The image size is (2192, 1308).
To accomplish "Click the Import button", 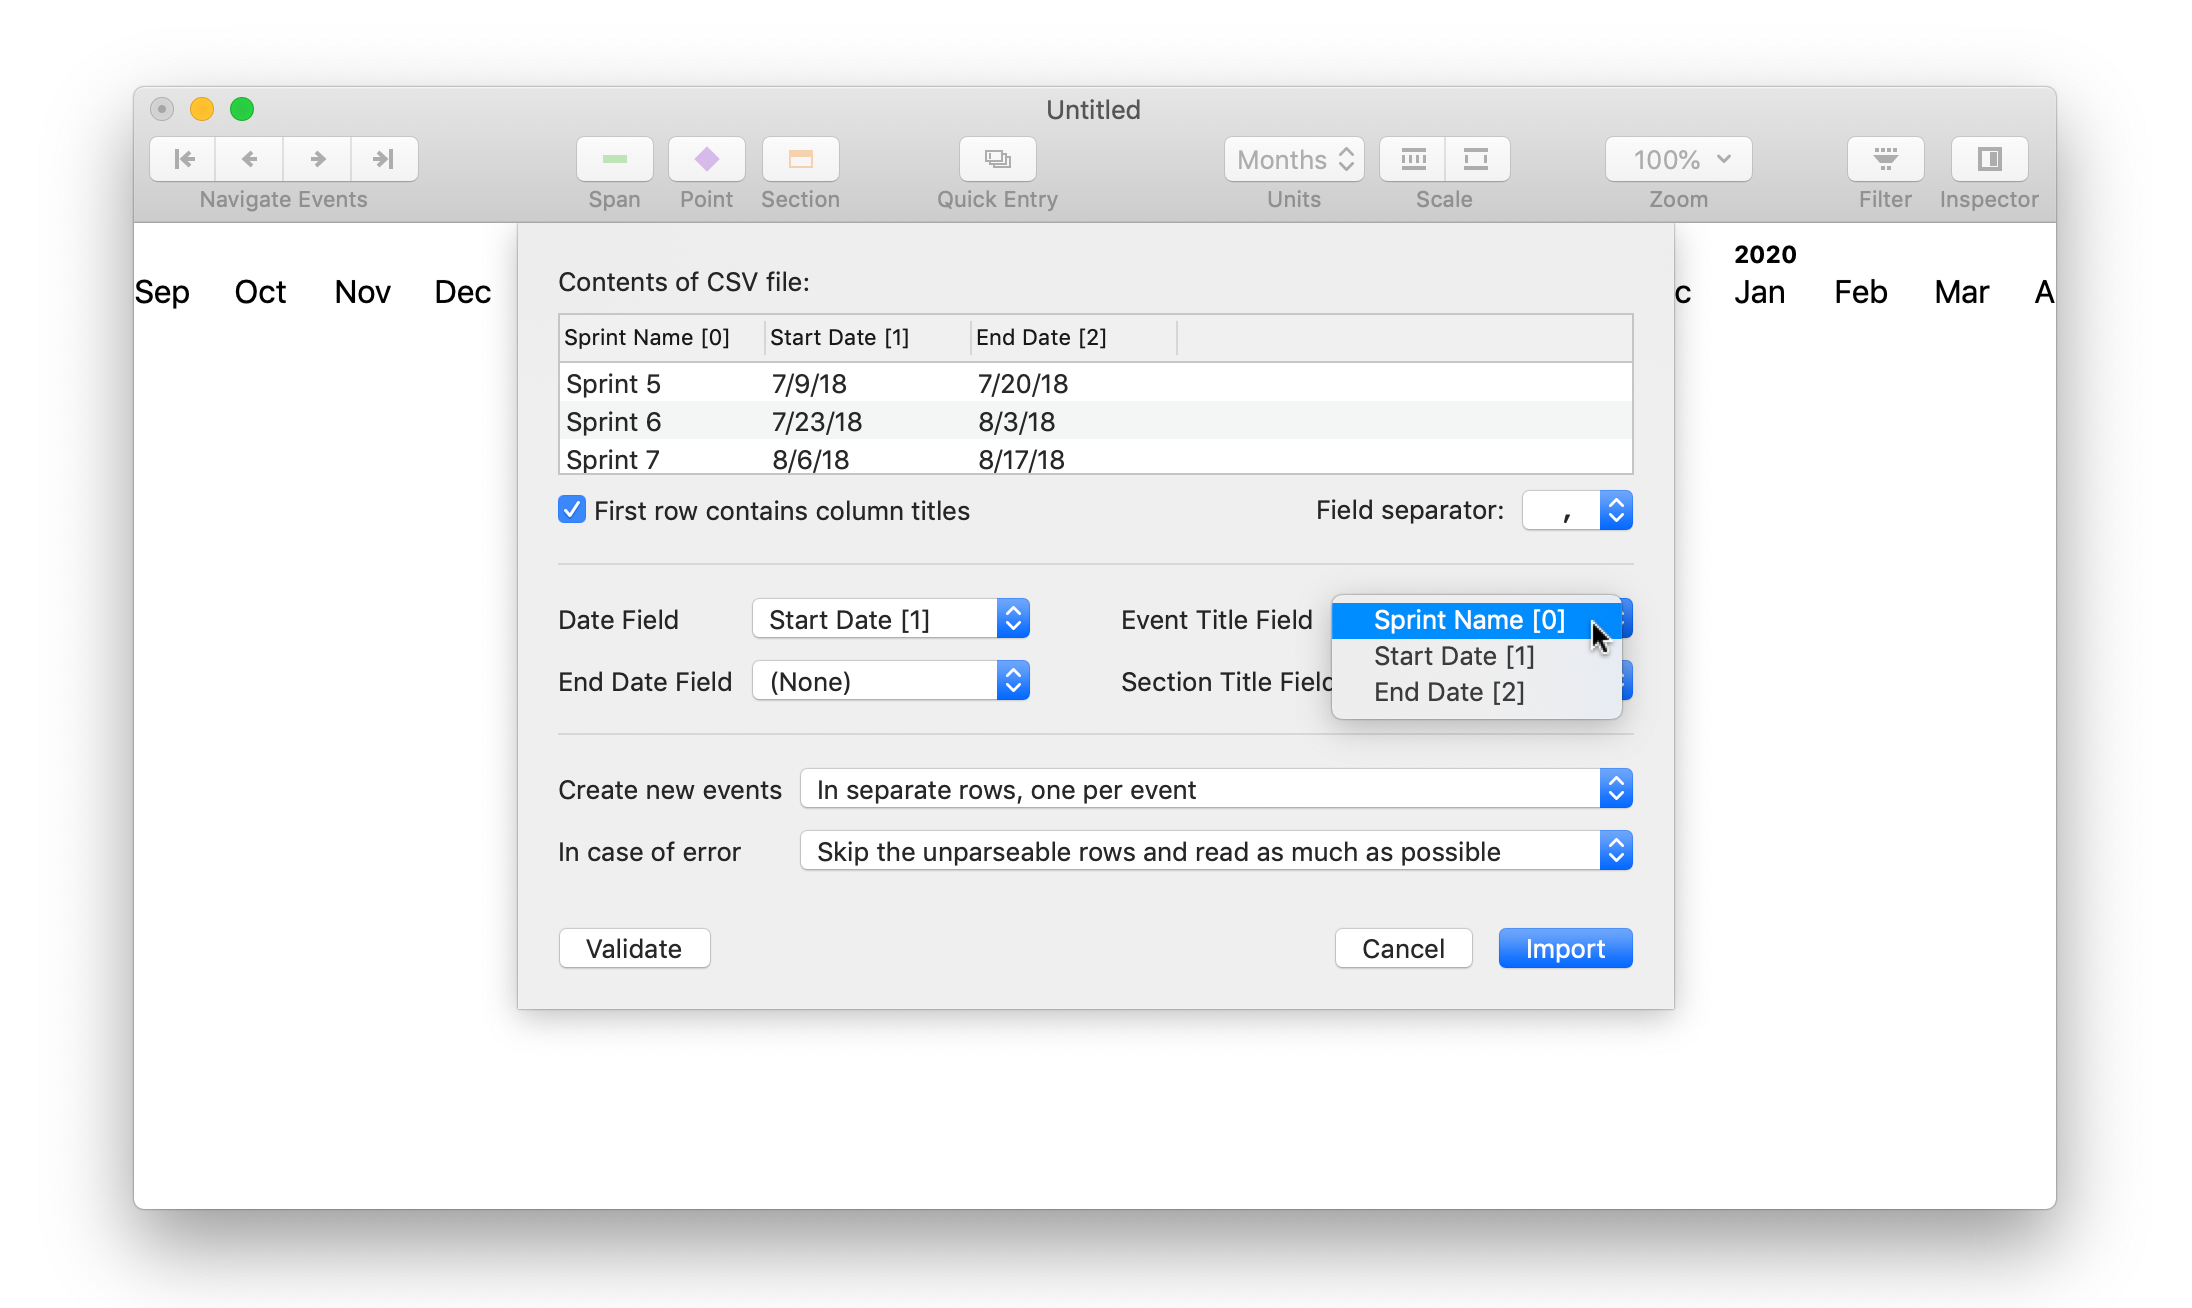I will point(1564,947).
